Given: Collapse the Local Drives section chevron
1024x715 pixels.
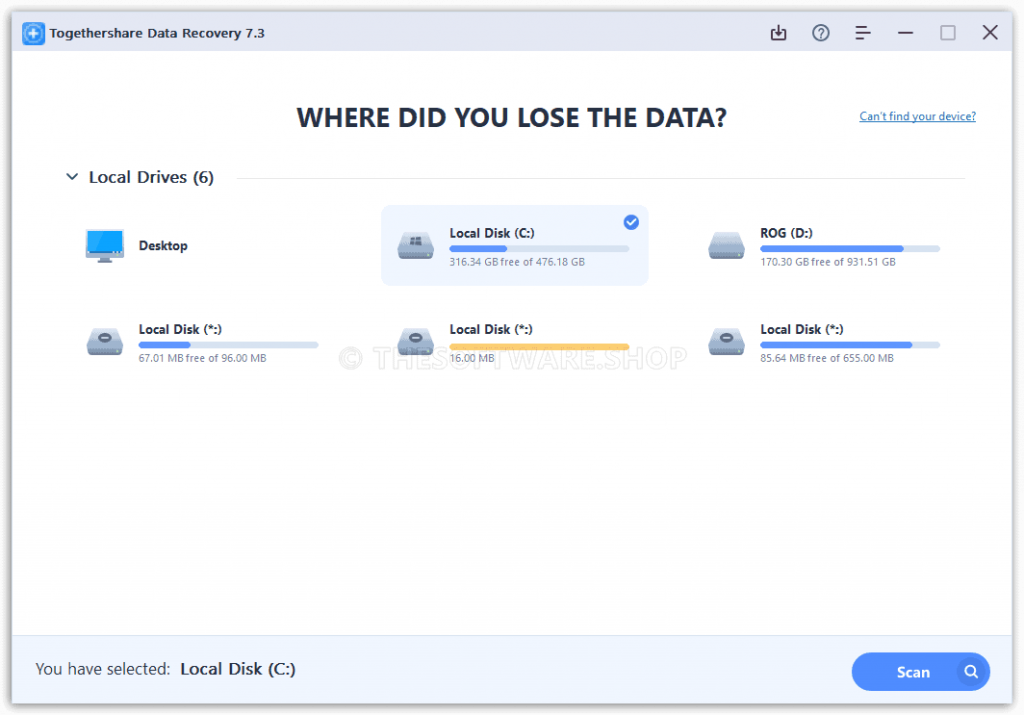Looking at the screenshot, I should pyautogui.click(x=72, y=177).
